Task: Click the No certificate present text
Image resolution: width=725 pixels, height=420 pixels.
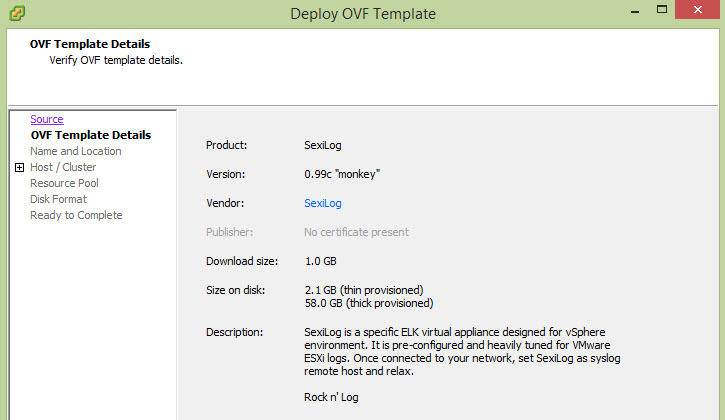Action: click(356, 232)
